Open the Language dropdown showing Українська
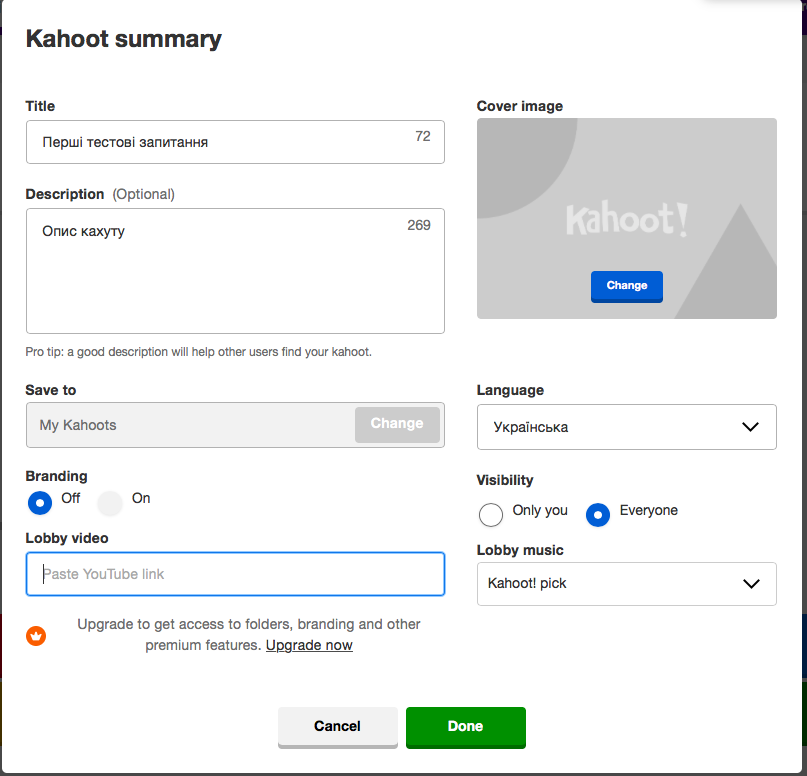807x776 pixels. tap(626, 427)
